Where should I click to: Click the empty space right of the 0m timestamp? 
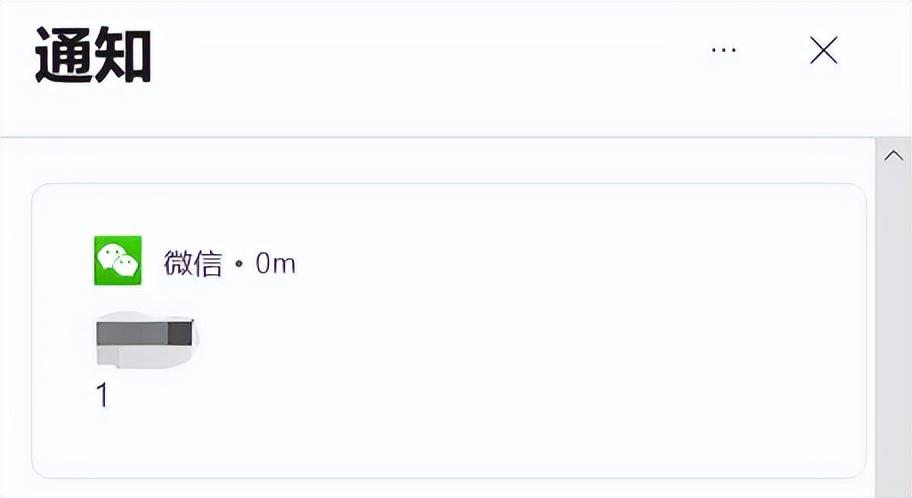[x=550, y=264]
